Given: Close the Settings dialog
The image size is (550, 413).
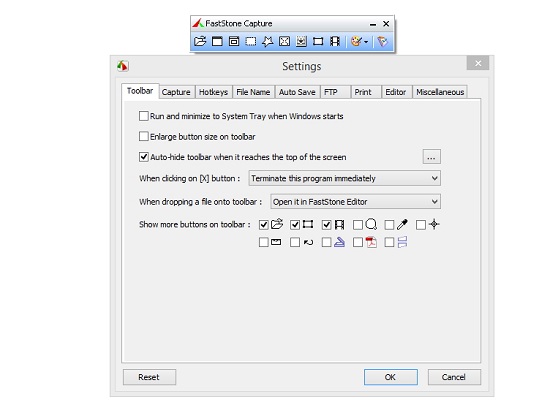Looking at the screenshot, I should point(478,63).
